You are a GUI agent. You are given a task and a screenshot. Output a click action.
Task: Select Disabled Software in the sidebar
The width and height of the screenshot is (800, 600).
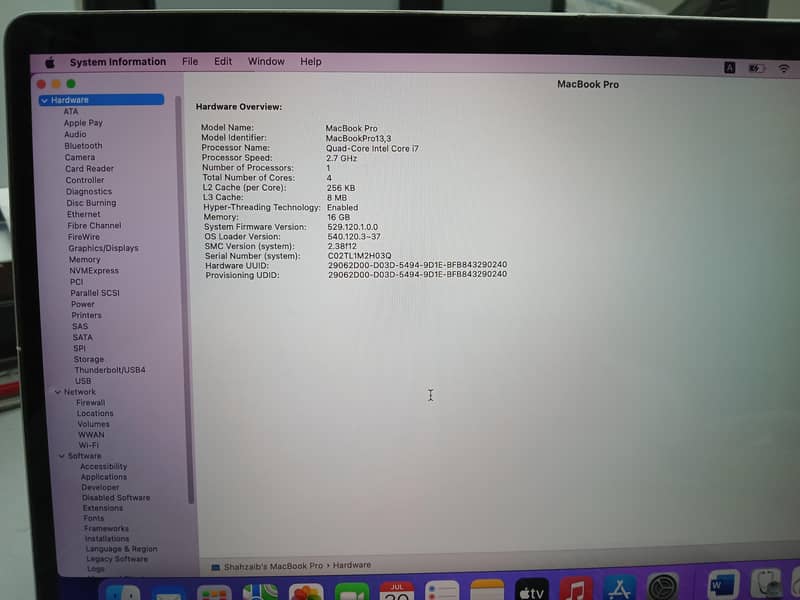tap(116, 497)
